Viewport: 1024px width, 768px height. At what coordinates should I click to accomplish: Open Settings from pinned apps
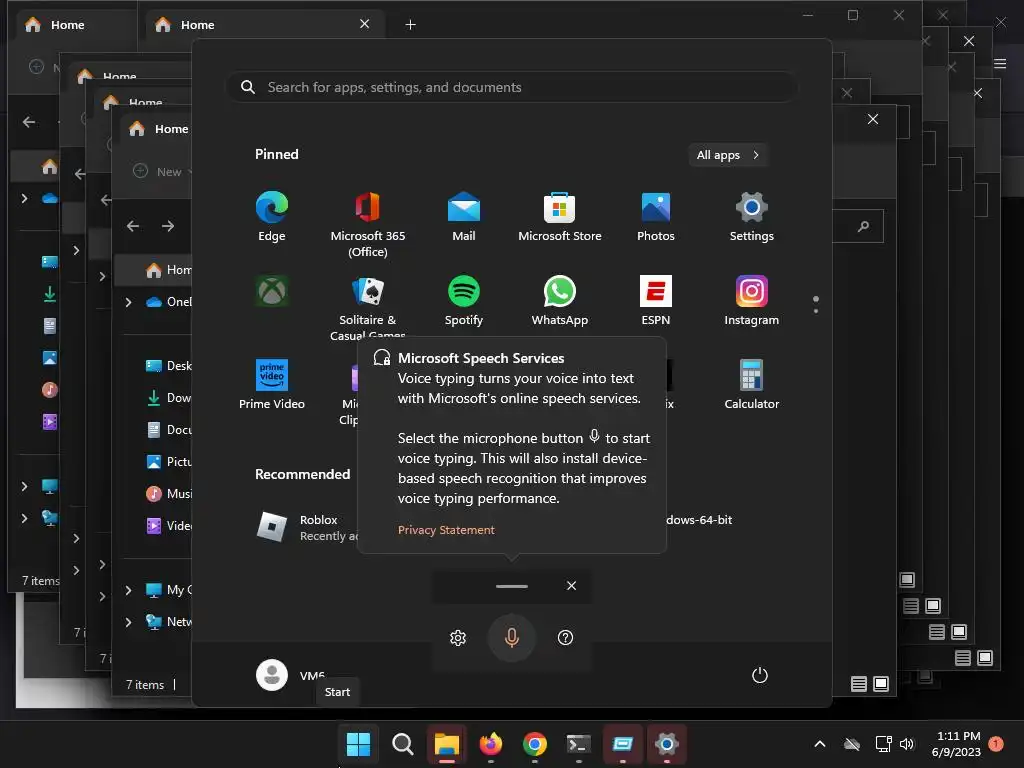click(752, 217)
